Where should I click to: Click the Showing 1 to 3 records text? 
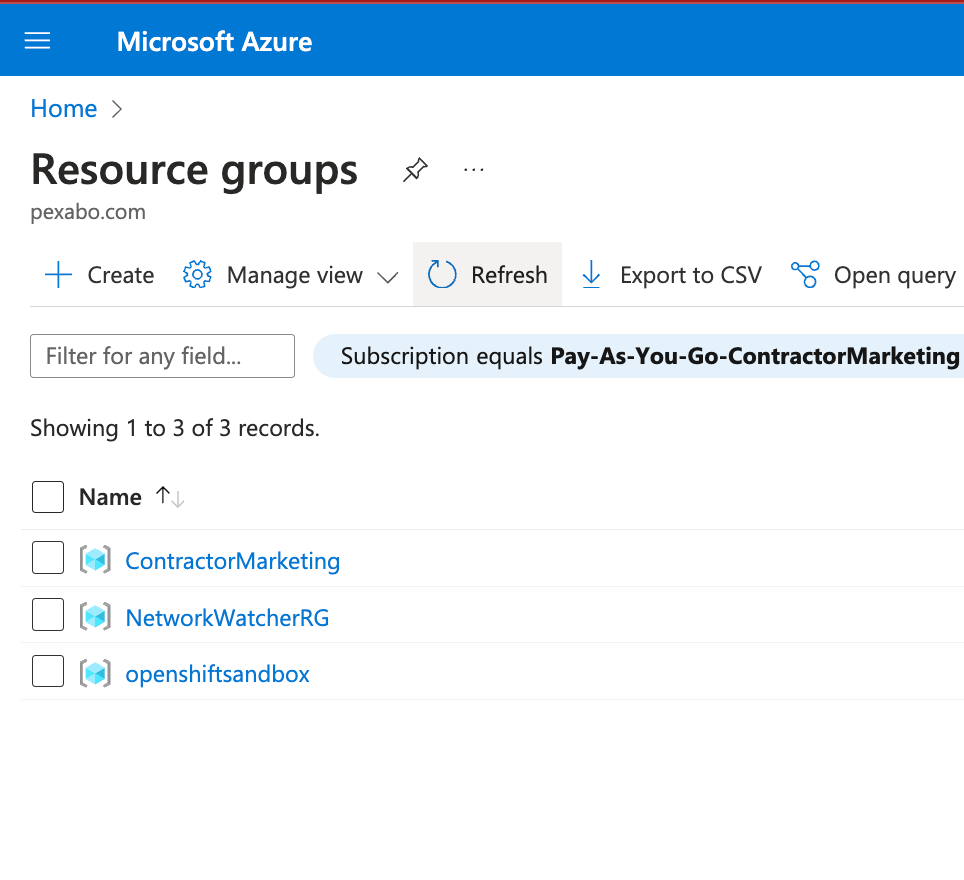(175, 428)
